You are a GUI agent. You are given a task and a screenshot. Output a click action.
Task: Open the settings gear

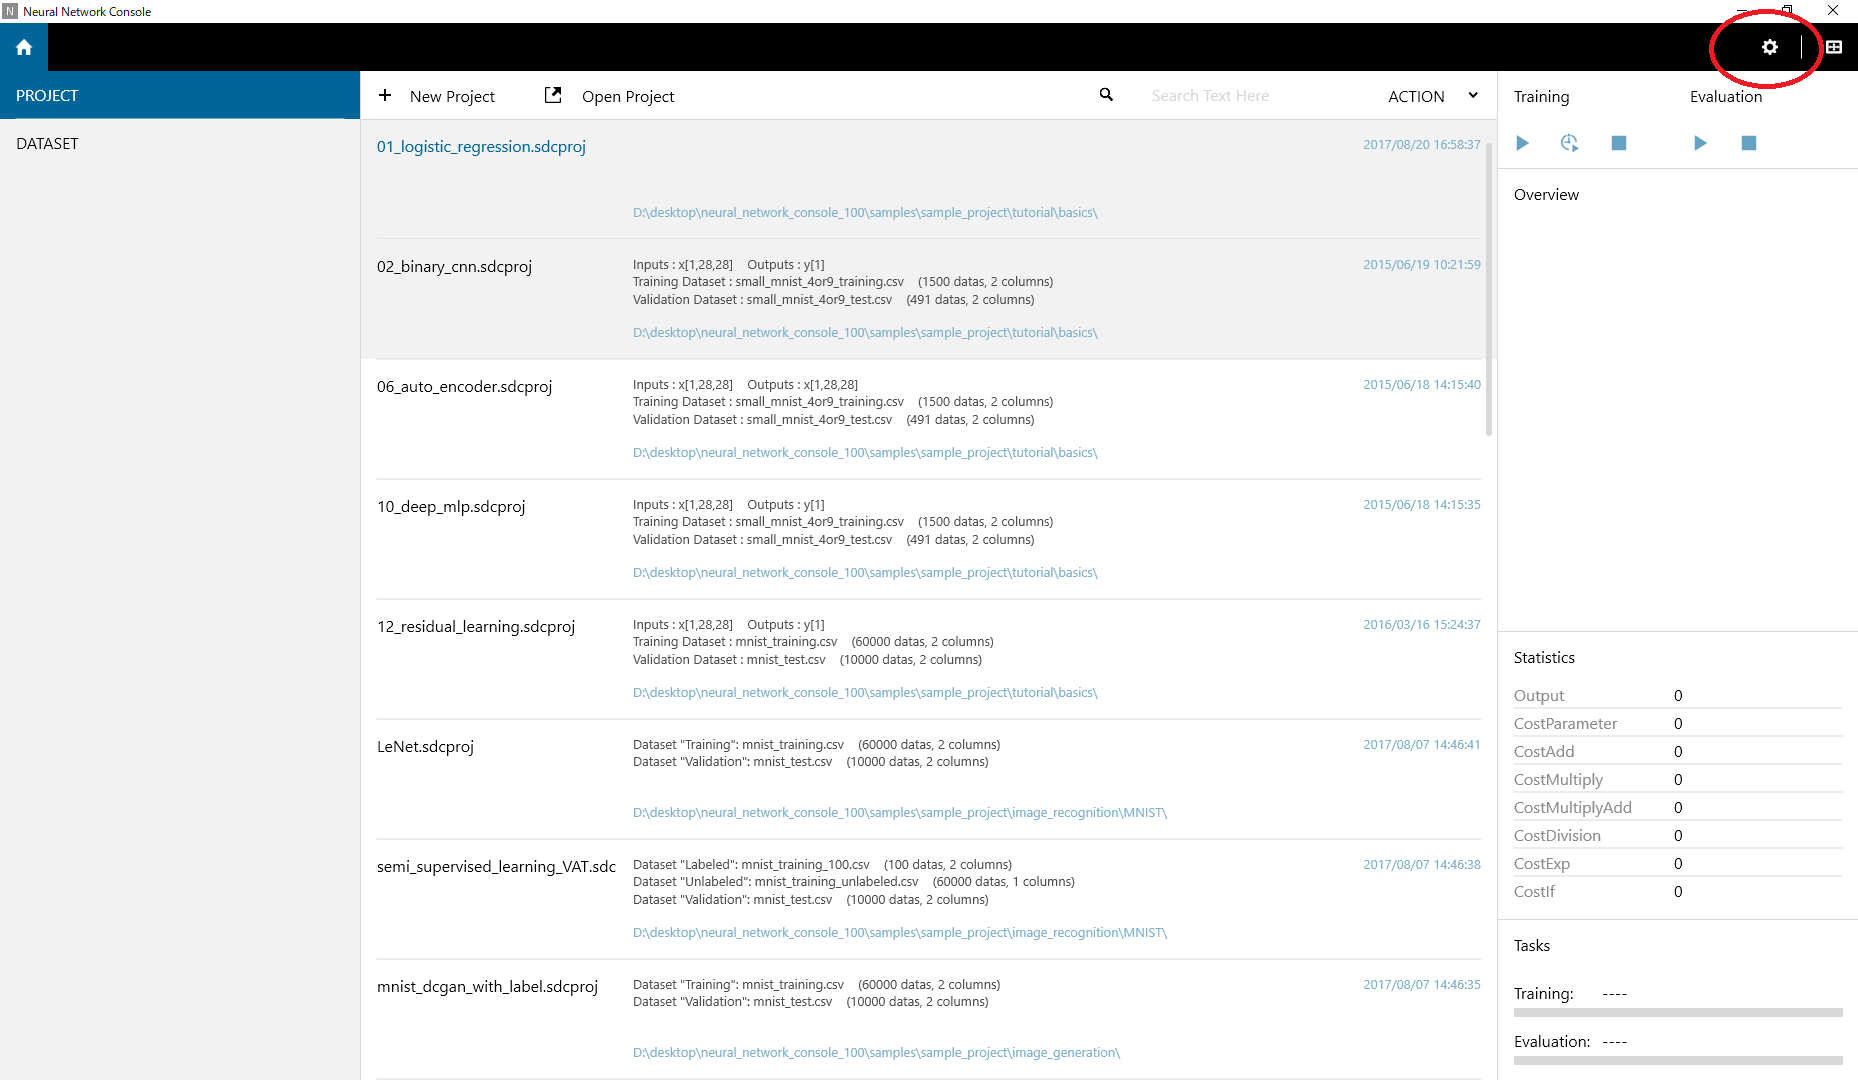coord(1770,47)
